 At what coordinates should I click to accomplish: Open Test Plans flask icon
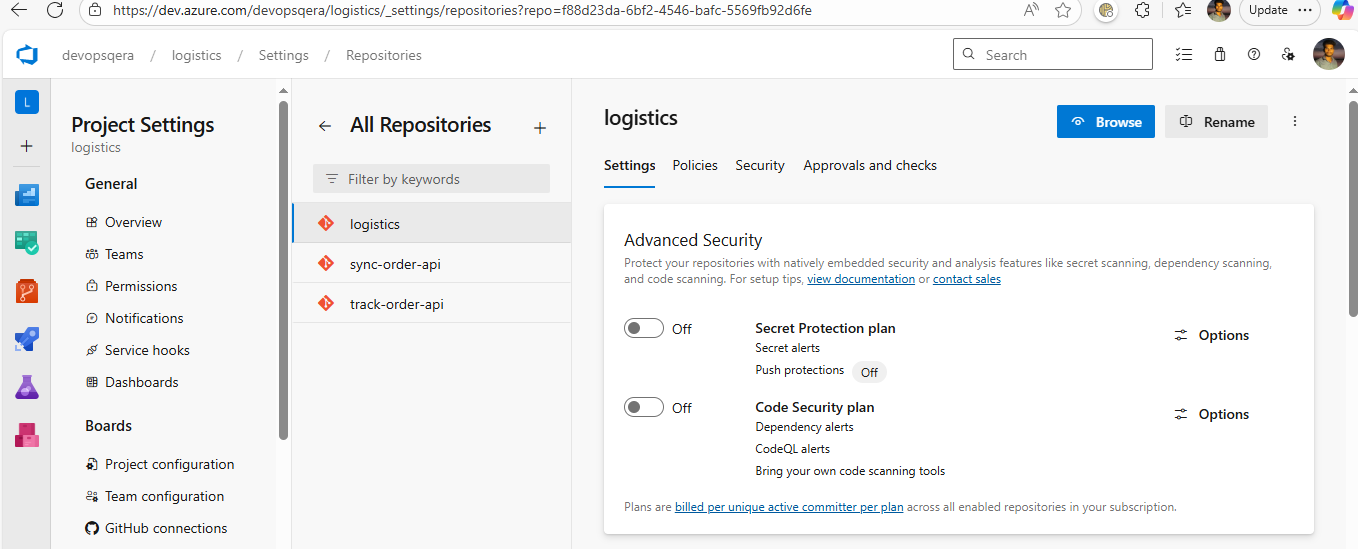27,387
